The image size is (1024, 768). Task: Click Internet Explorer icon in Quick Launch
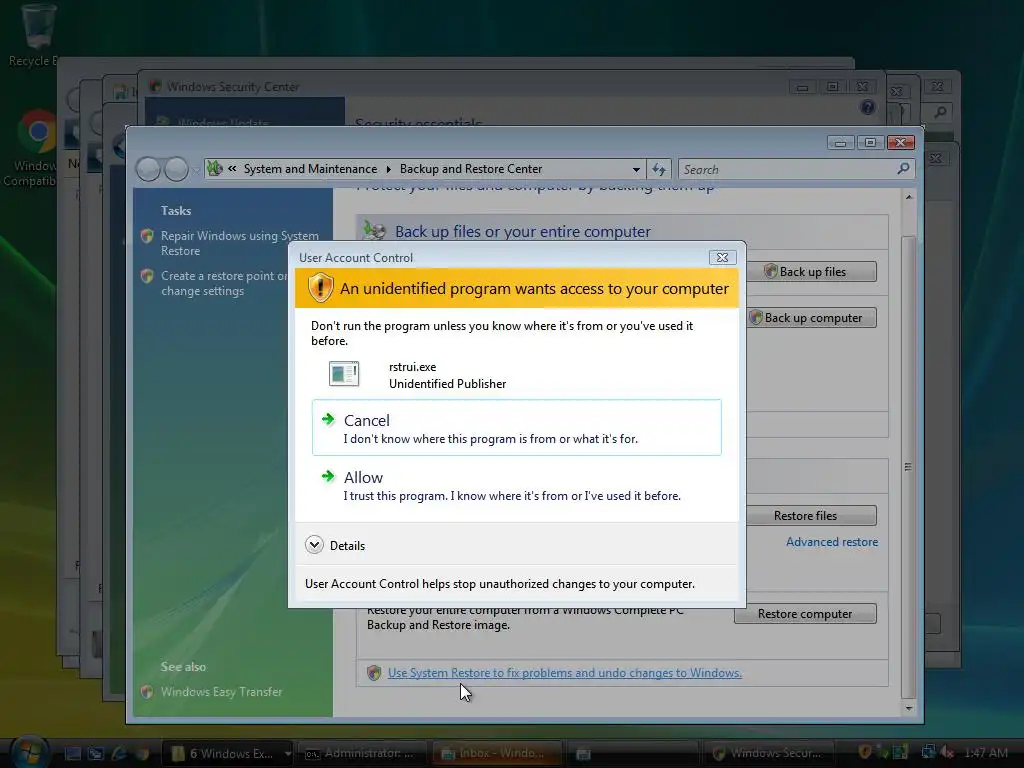[x=120, y=754]
